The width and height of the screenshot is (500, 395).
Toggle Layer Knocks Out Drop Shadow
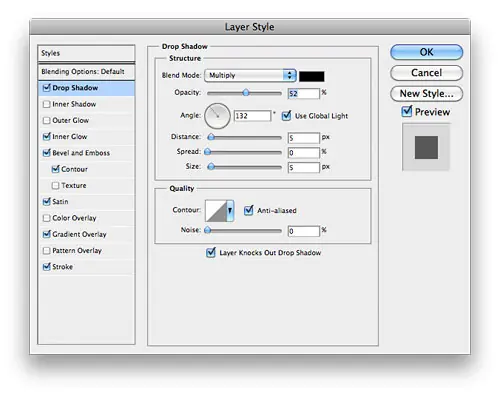click(211, 252)
